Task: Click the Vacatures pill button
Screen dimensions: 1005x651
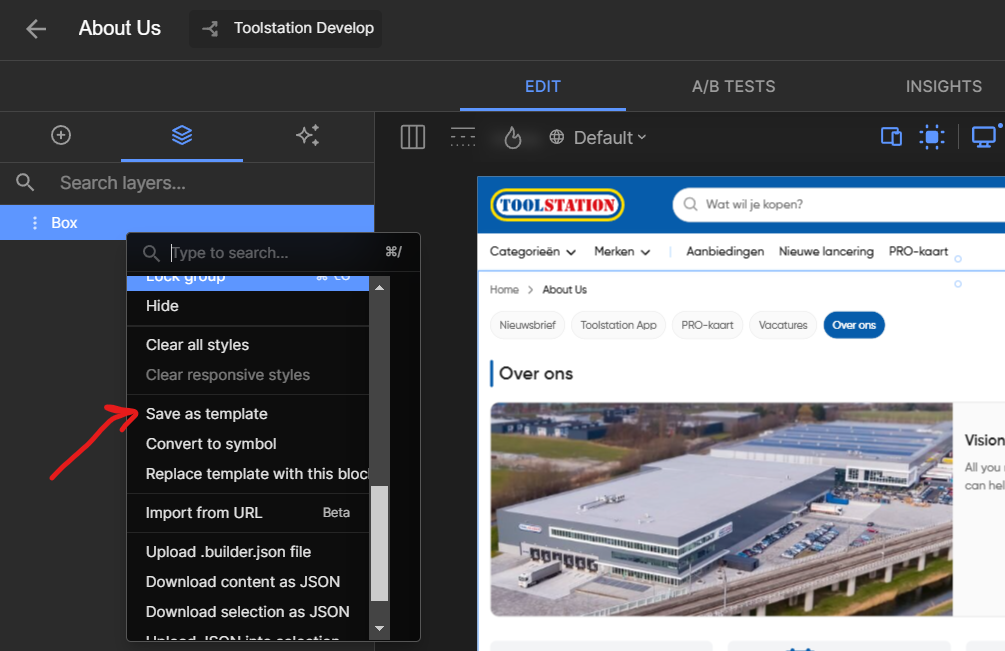Action: (x=782, y=325)
